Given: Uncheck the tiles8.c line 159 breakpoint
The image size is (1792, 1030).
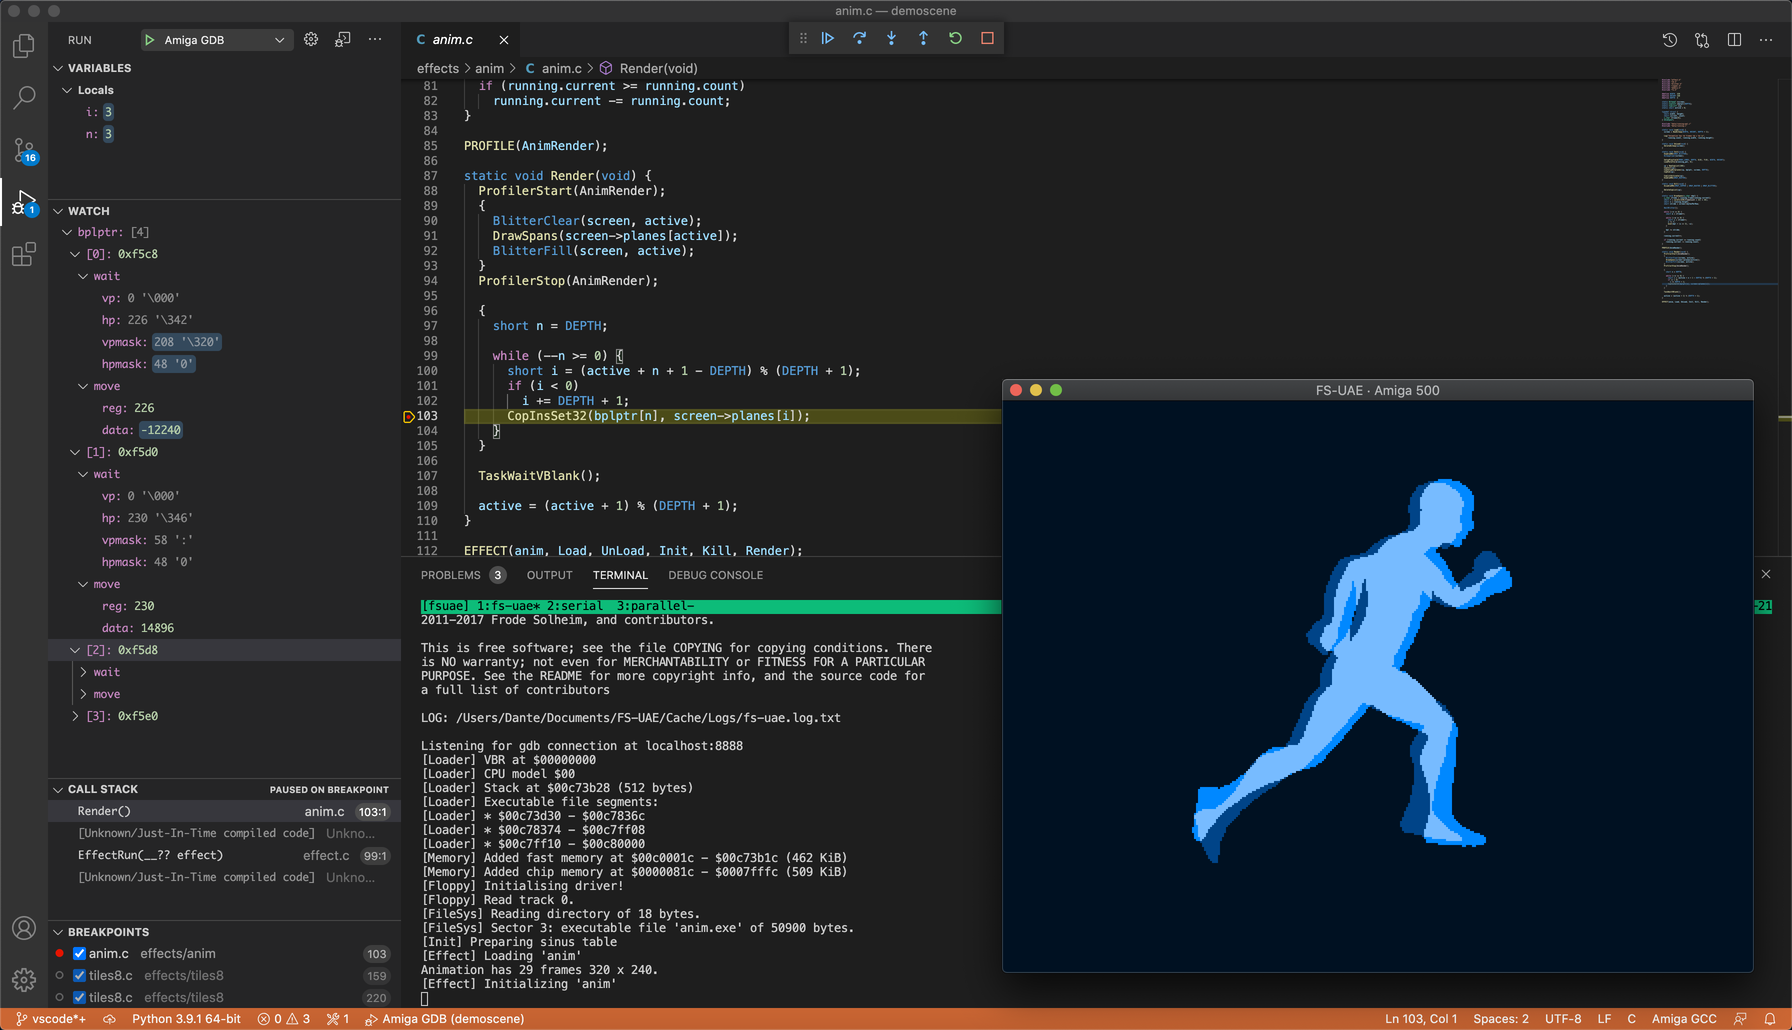Looking at the screenshot, I should (x=80, y=976).
